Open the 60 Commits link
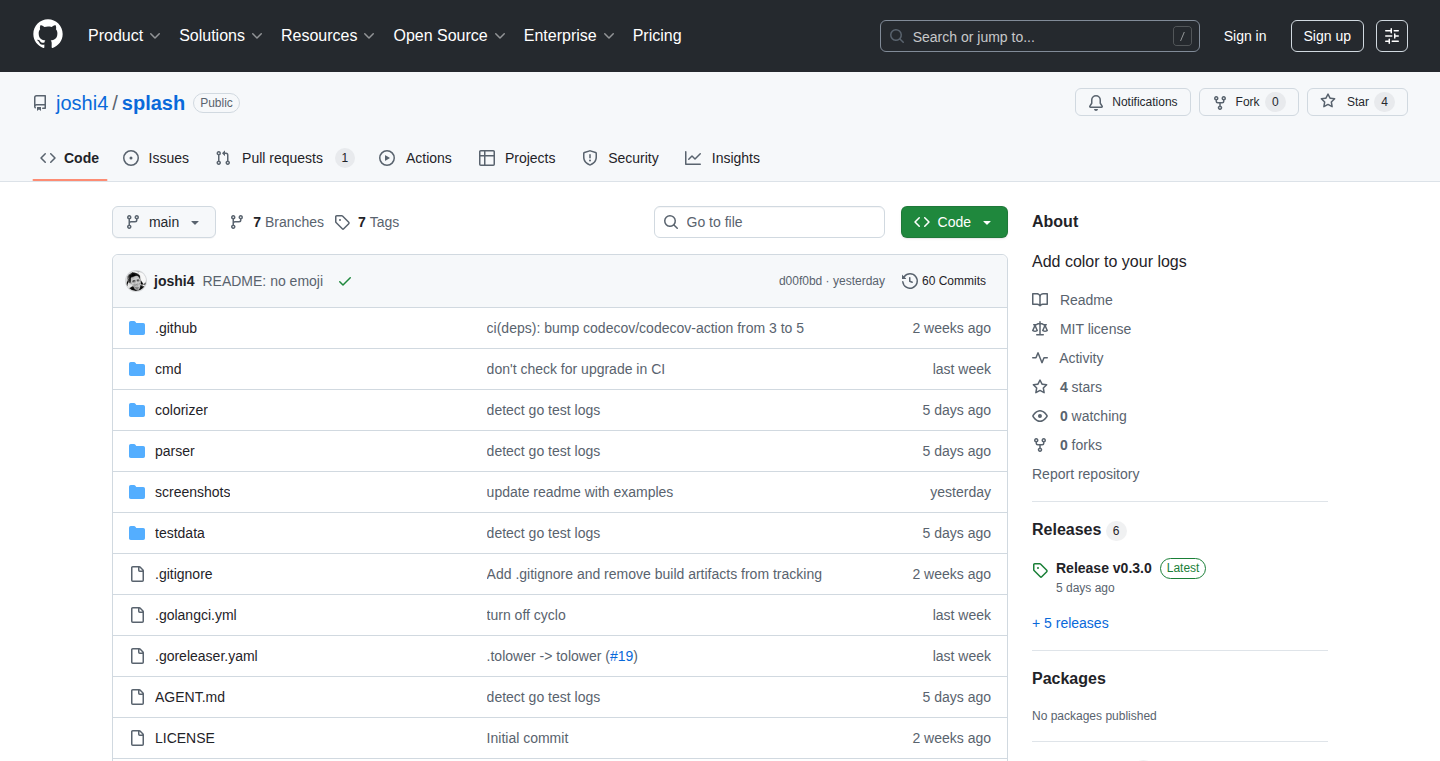The width and height of the screenshot is (1440, 761). (944, 281)
